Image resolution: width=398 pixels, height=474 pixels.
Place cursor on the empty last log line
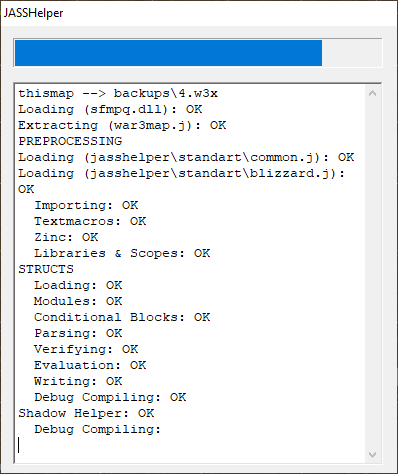pyautogui.click(x=190, y=445)
